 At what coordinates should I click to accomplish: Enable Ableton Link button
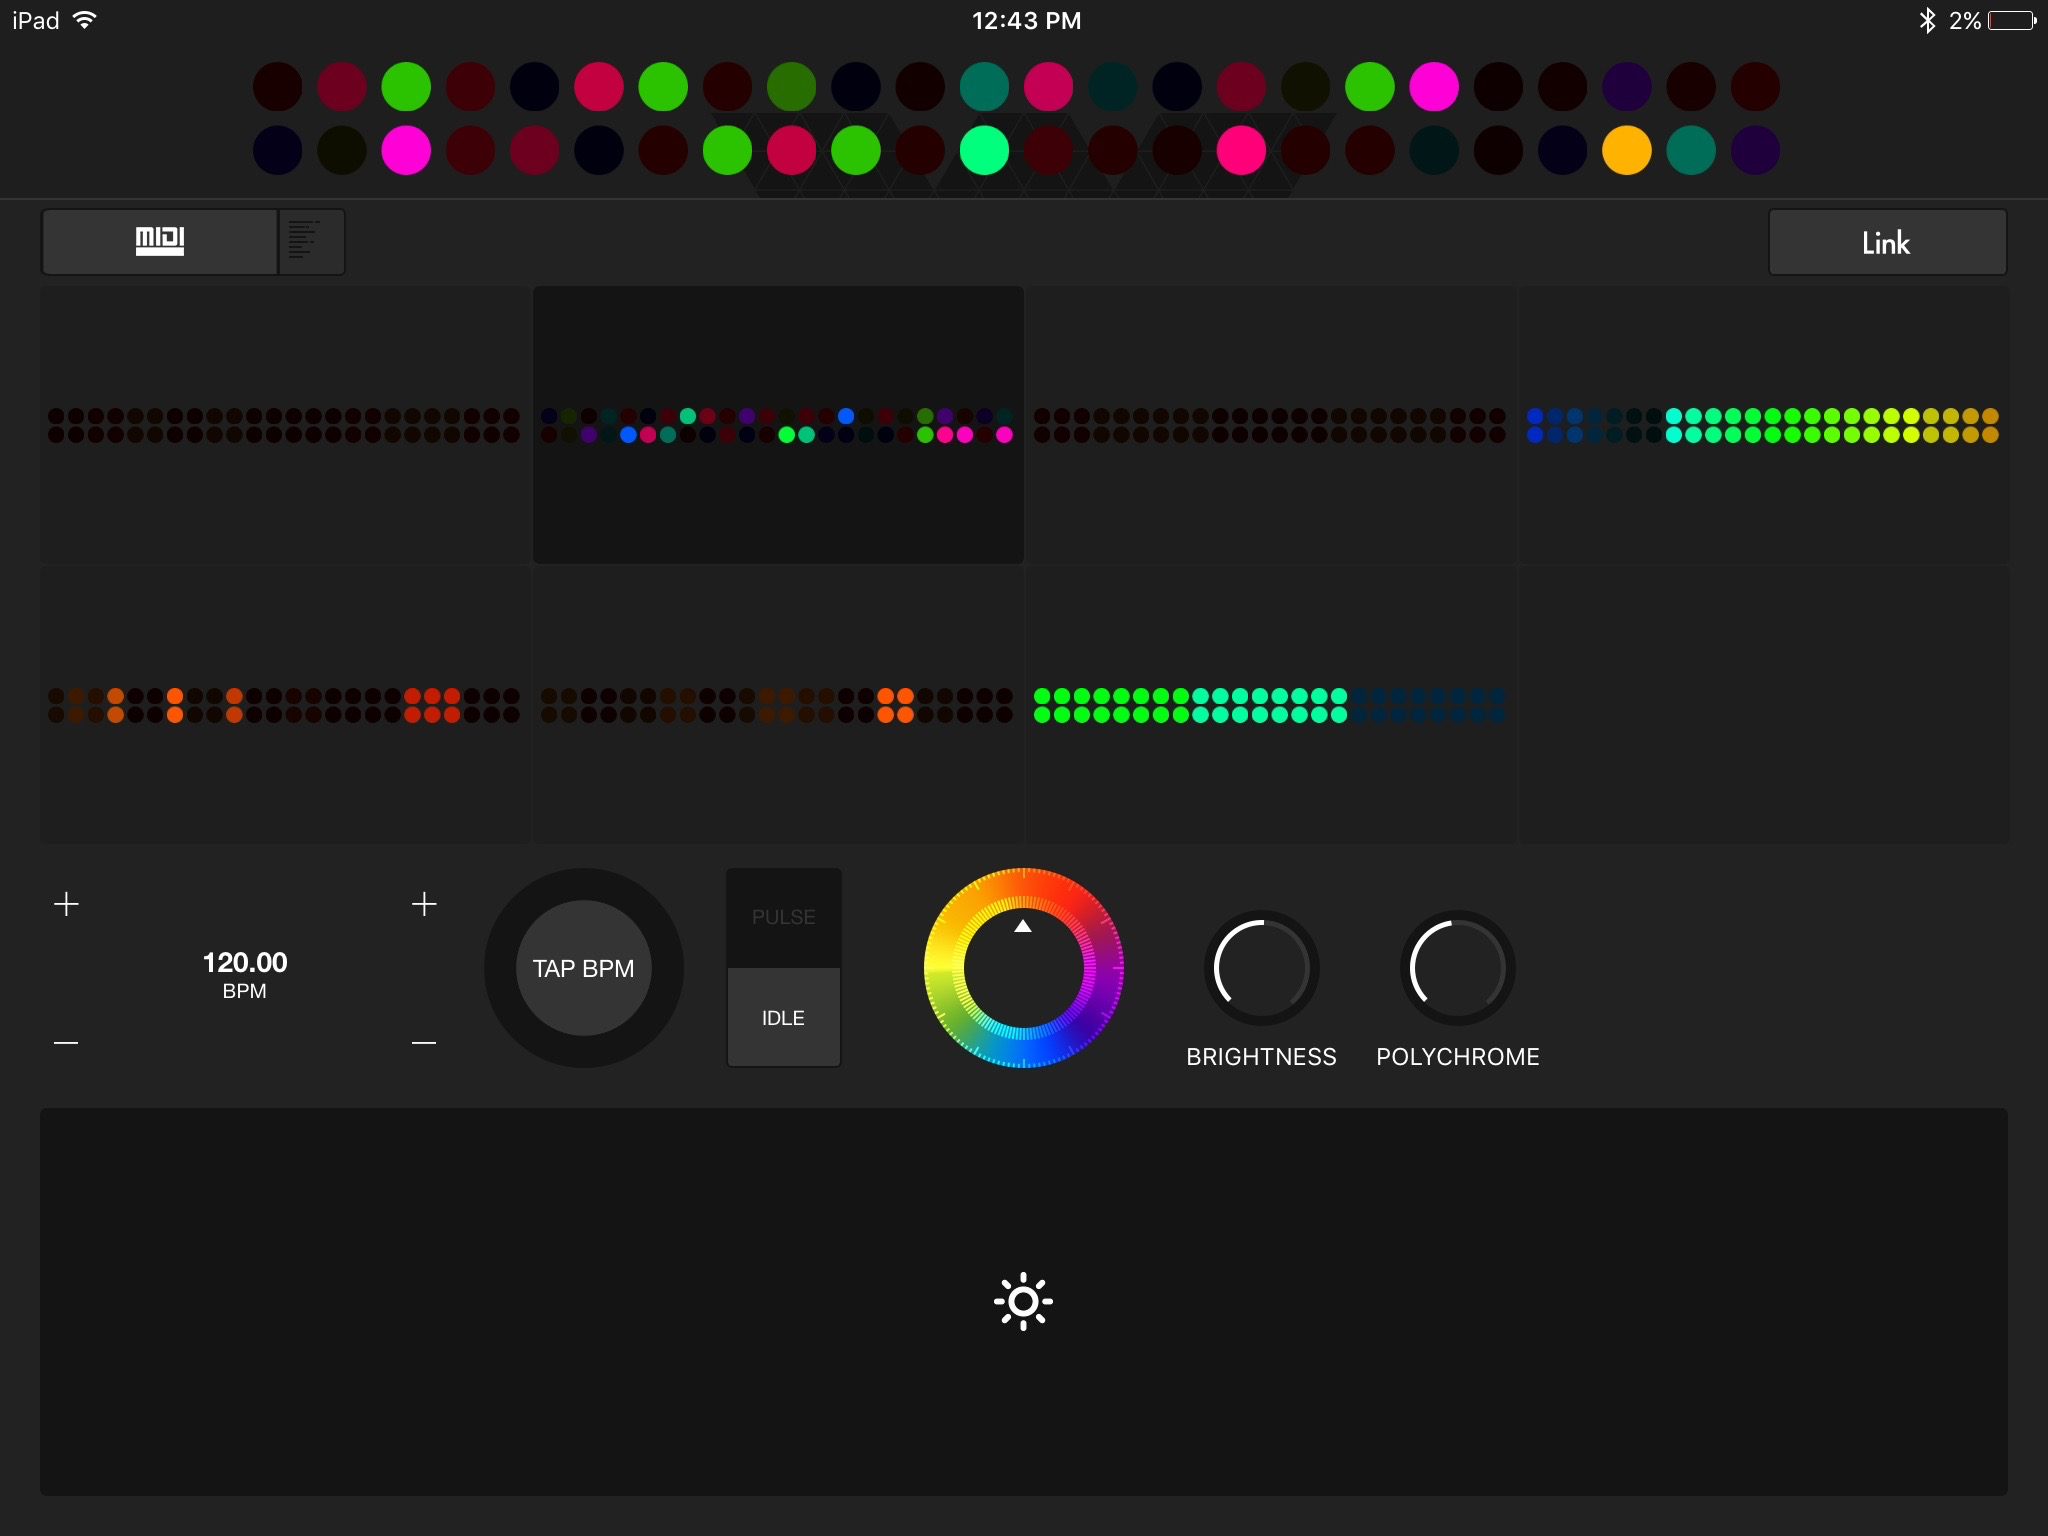point(1886,242)
